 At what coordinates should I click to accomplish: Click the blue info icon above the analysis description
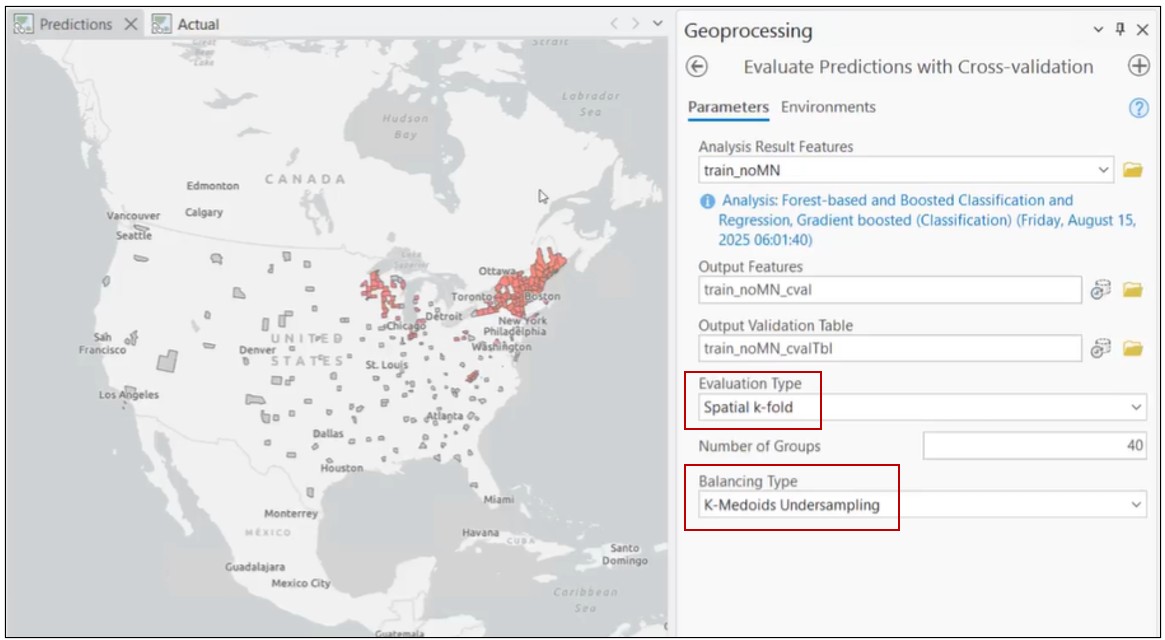709,199
